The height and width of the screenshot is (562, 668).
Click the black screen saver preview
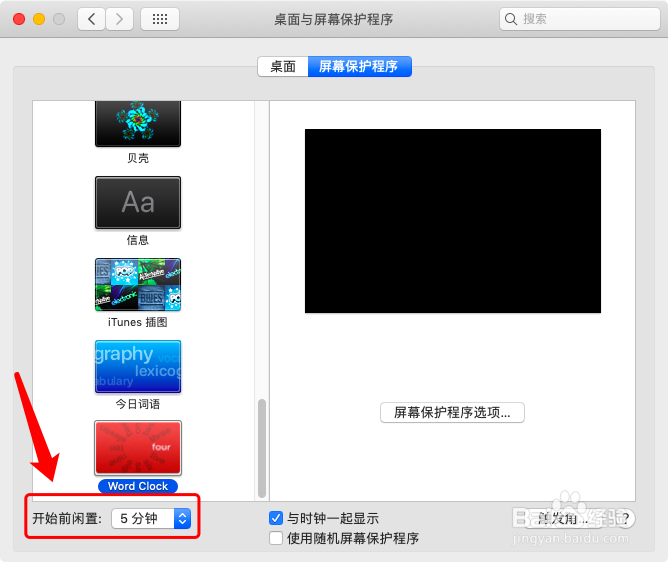pyautogui.click(x=453, y=221)
